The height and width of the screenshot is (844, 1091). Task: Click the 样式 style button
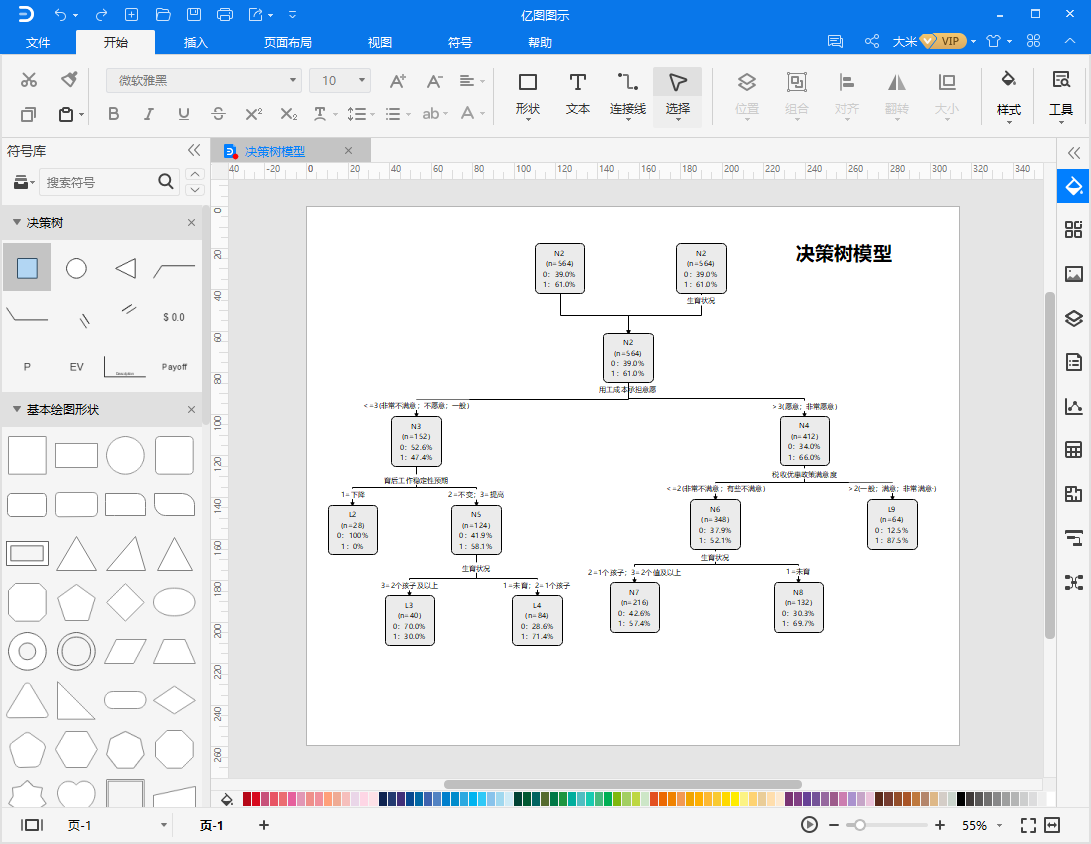pos(1009,95)
